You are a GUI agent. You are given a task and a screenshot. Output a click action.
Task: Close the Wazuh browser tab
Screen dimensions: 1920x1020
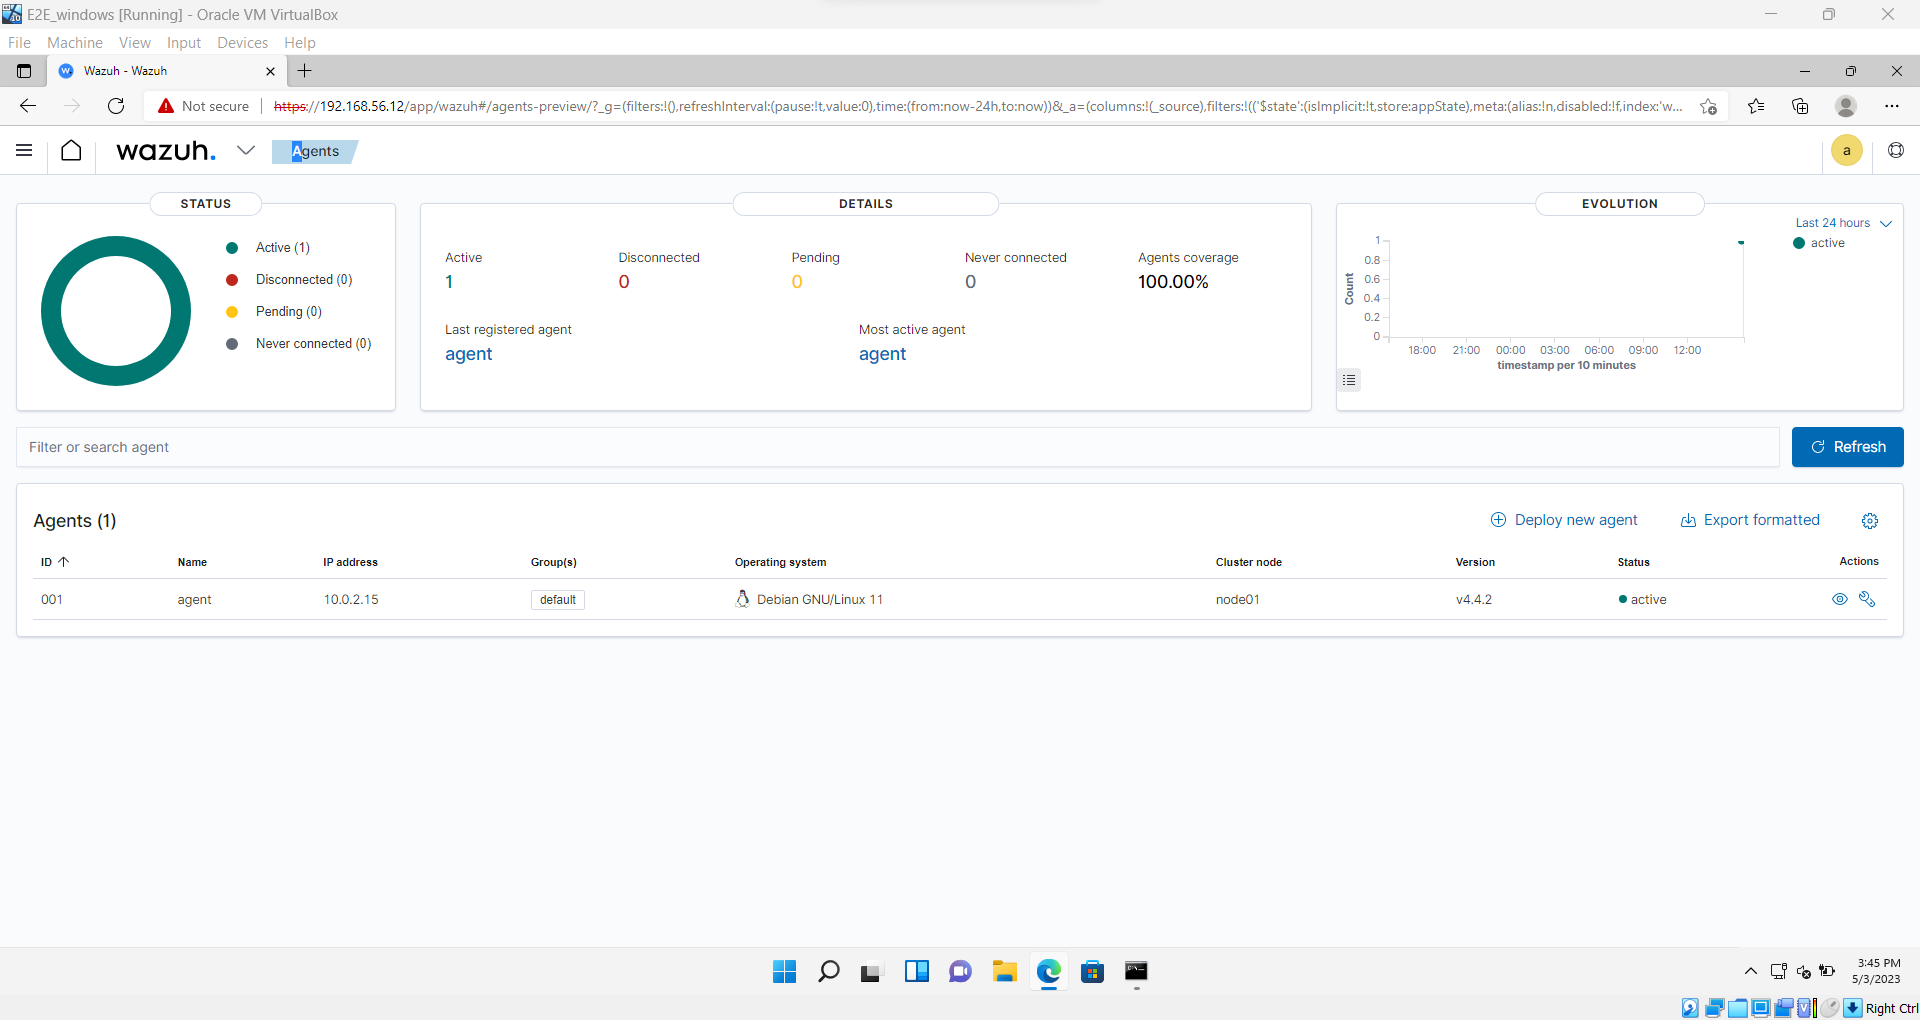(270, 71)
